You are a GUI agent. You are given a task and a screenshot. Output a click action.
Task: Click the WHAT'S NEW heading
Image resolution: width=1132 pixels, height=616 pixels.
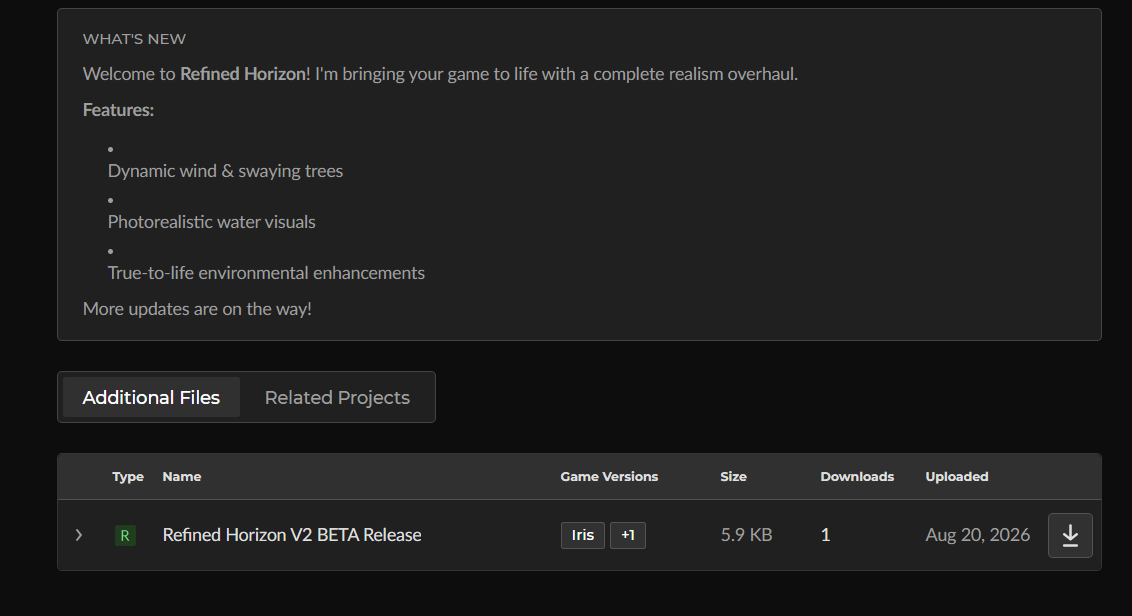click(x=134, y=39)
